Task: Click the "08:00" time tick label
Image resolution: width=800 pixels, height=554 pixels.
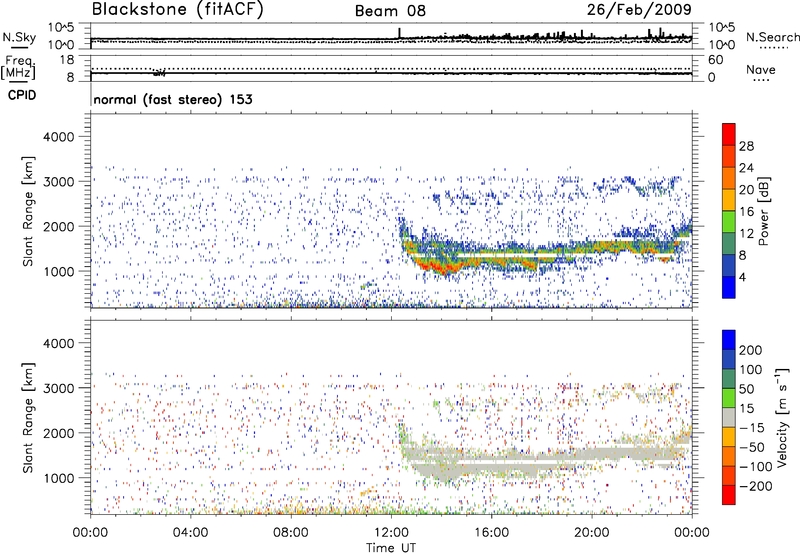Action: (290, 533)
